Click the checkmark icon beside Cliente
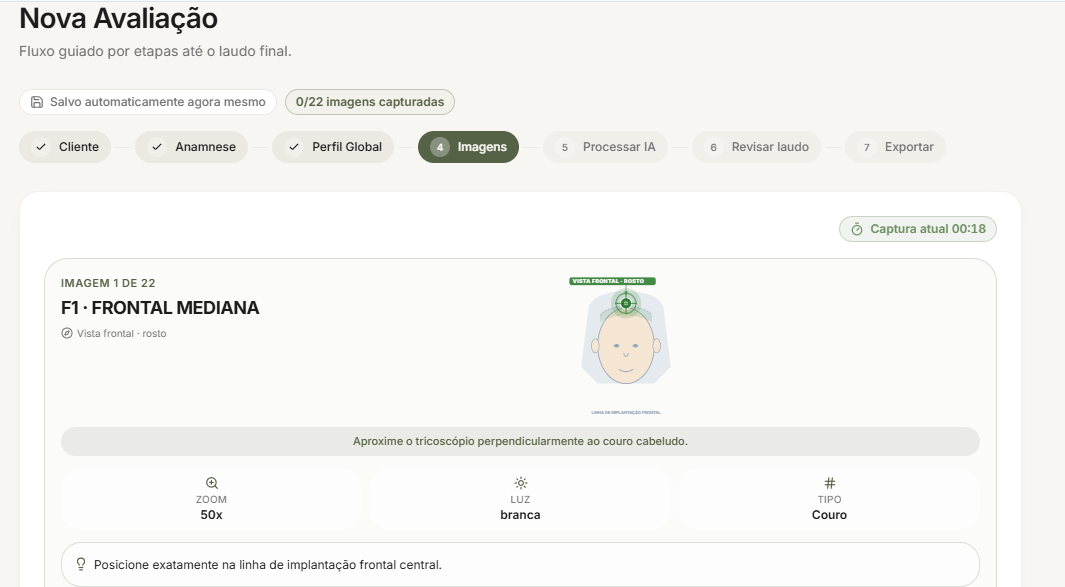Image resolution: width=1065 pixels, height=587 pixels. (x=41, y=147)
